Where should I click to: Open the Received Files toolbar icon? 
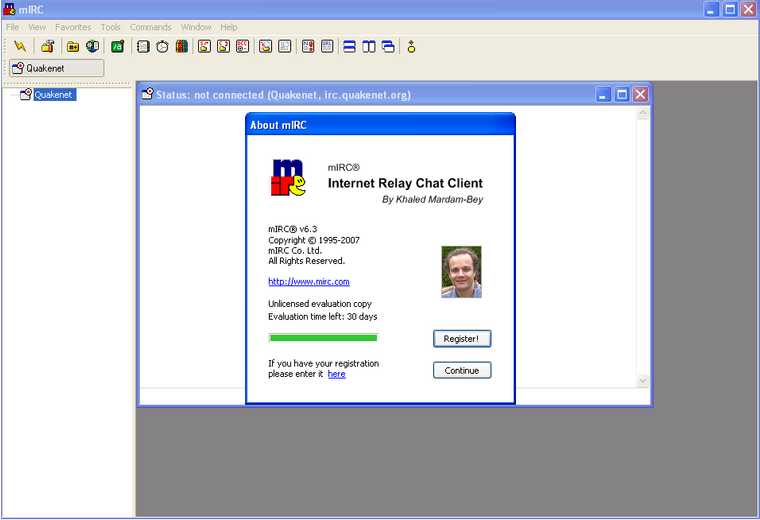point(265,47)
